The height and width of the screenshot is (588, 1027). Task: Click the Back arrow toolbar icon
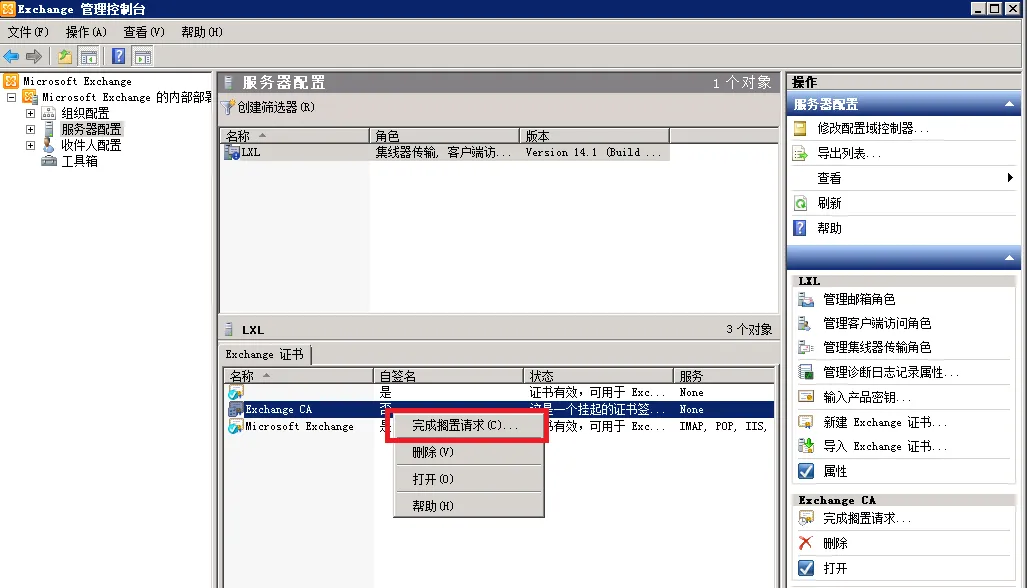[11, 56]
